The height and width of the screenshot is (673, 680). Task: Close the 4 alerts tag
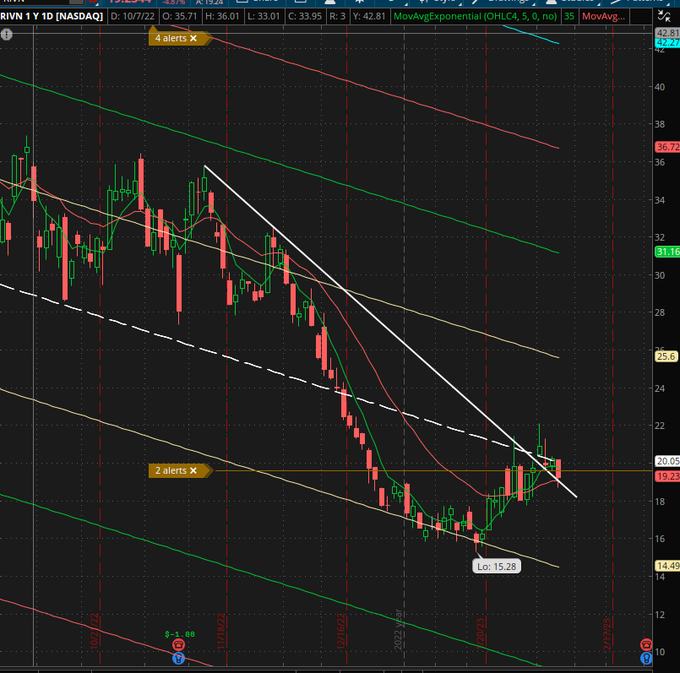[x=193, y=38]
